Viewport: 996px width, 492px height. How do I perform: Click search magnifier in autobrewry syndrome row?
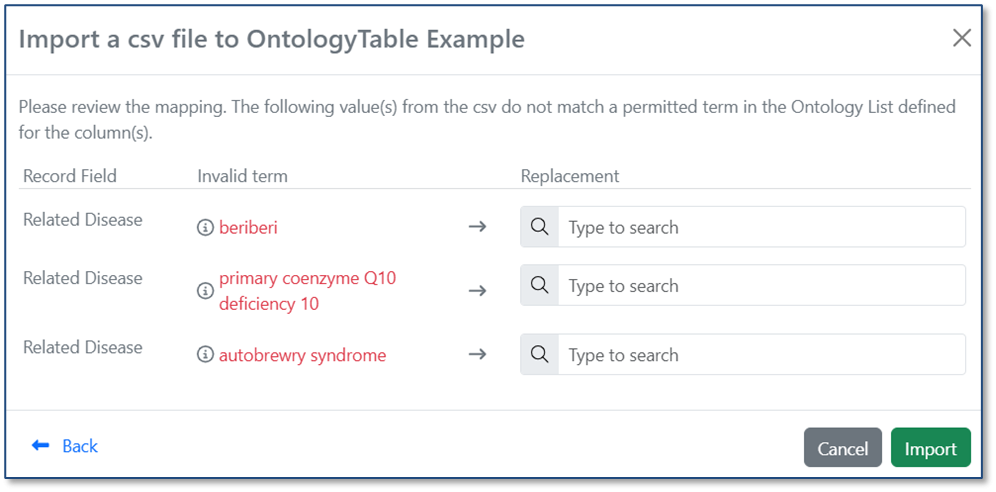pyautogui.click(x=540, y=354)
